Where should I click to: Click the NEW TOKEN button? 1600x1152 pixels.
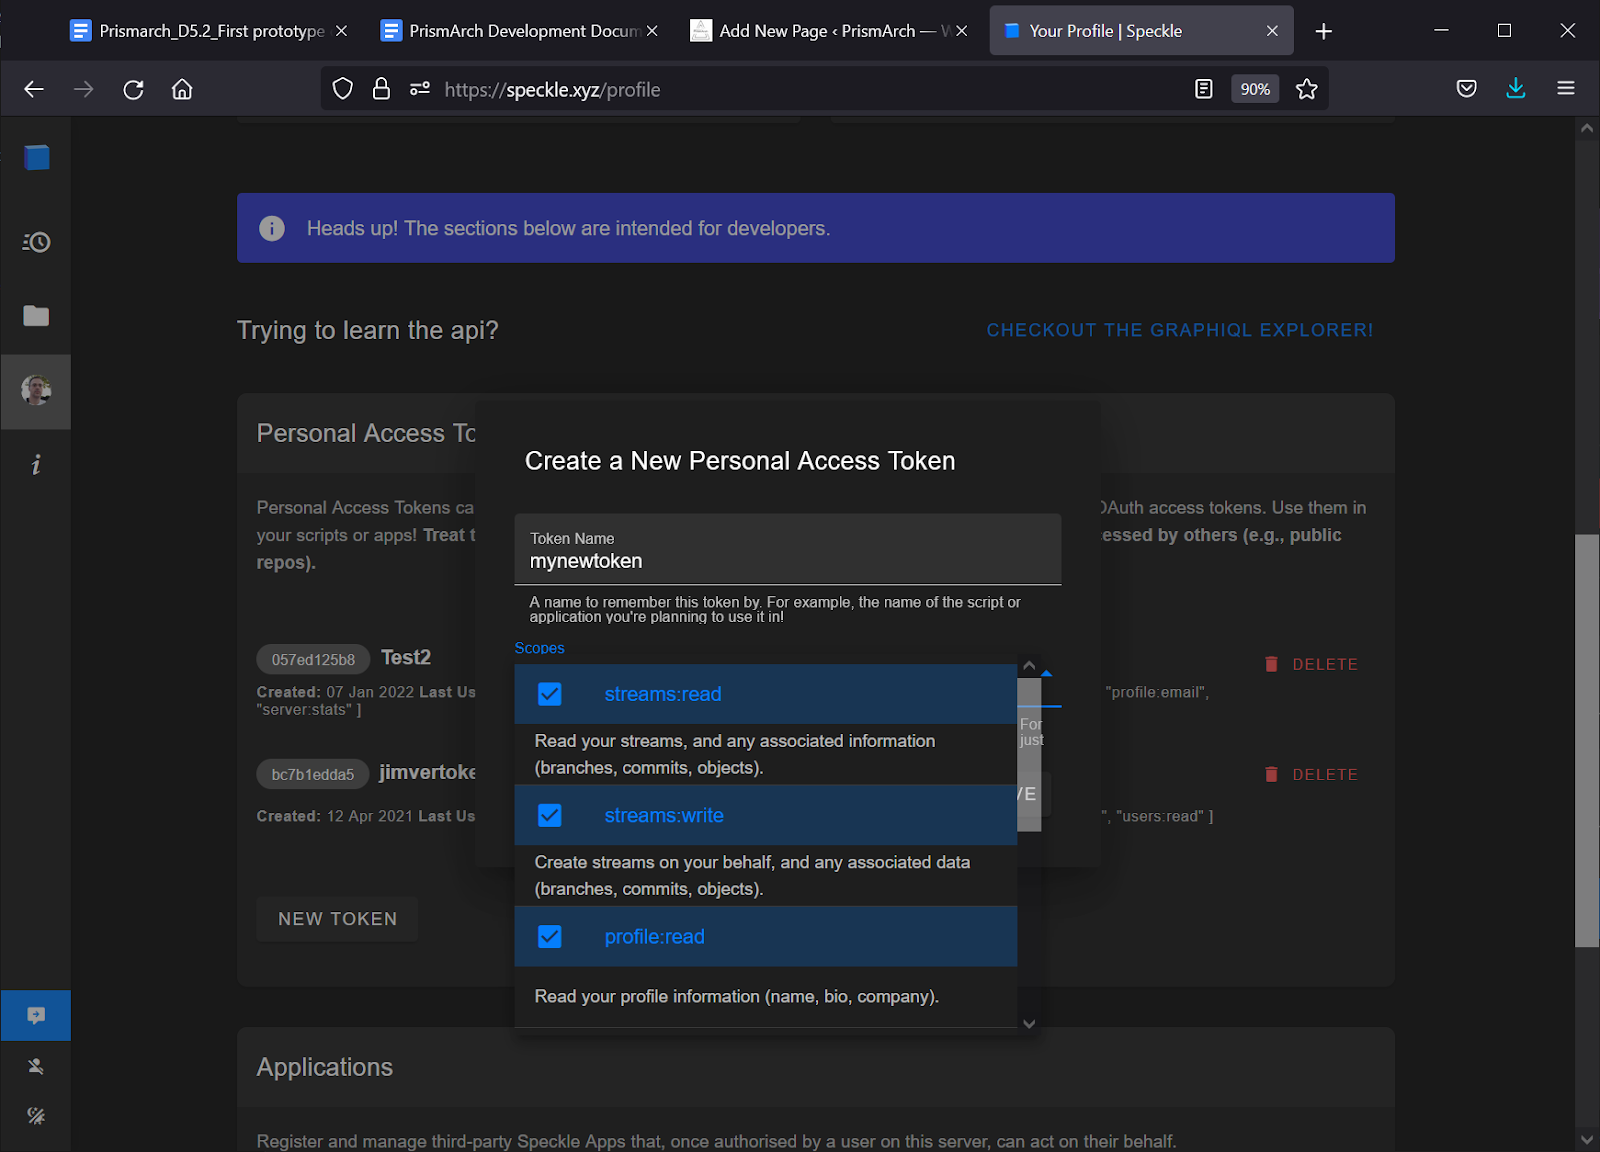point(337,919)
